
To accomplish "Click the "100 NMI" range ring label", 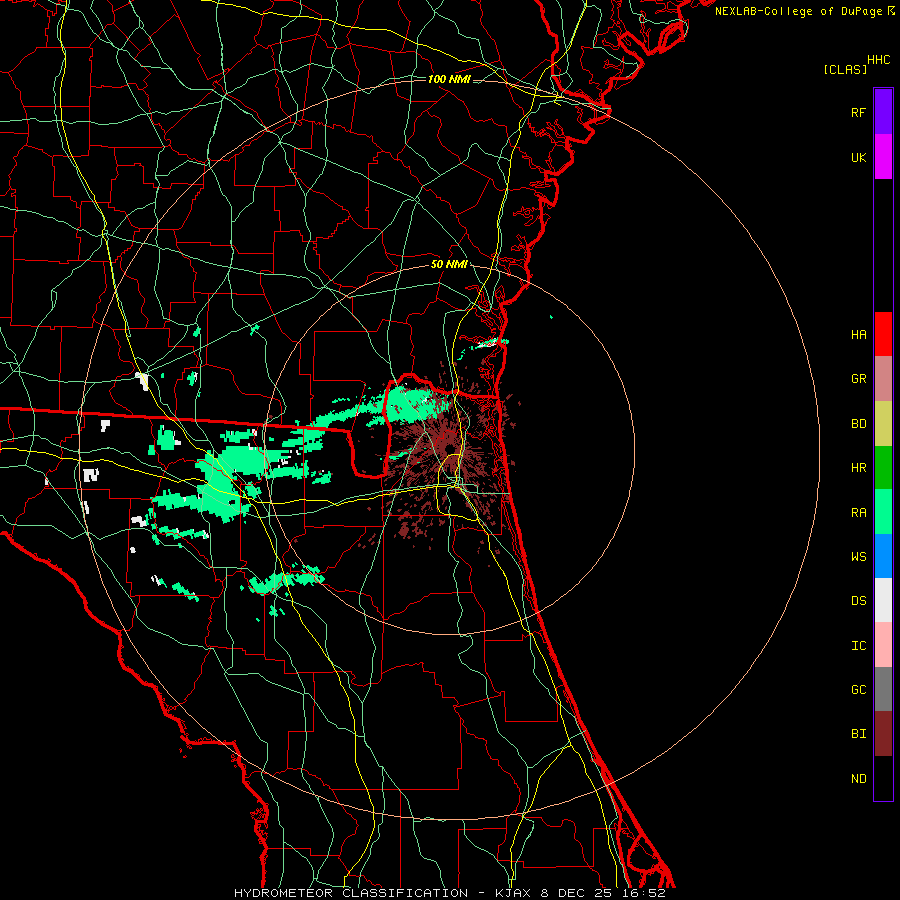I will [x=449, y=79].
